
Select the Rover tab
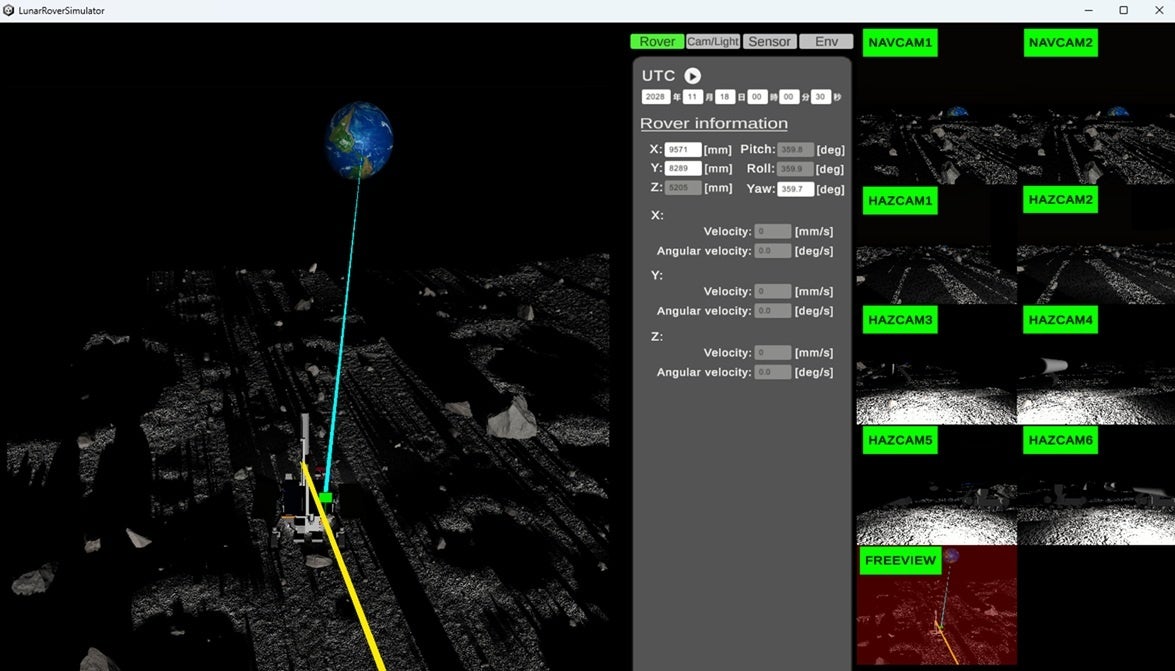[657, 42]
